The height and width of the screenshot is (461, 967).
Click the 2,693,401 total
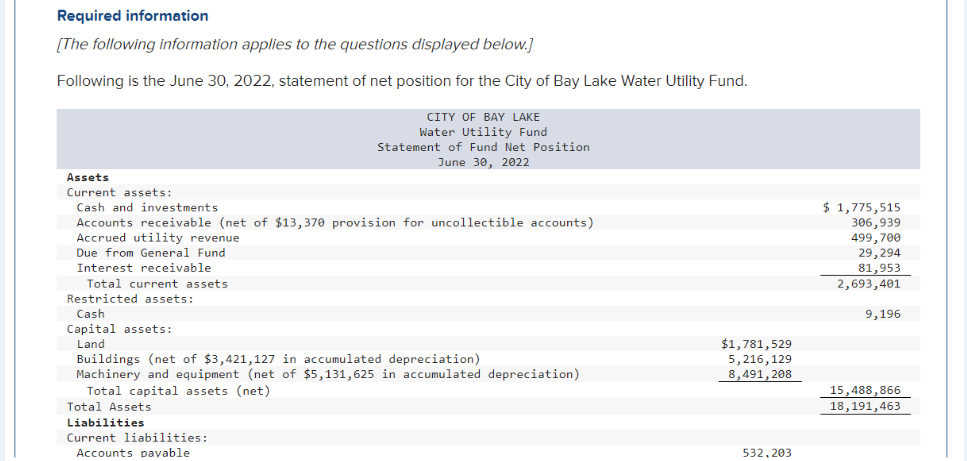(x=869, y=284)
